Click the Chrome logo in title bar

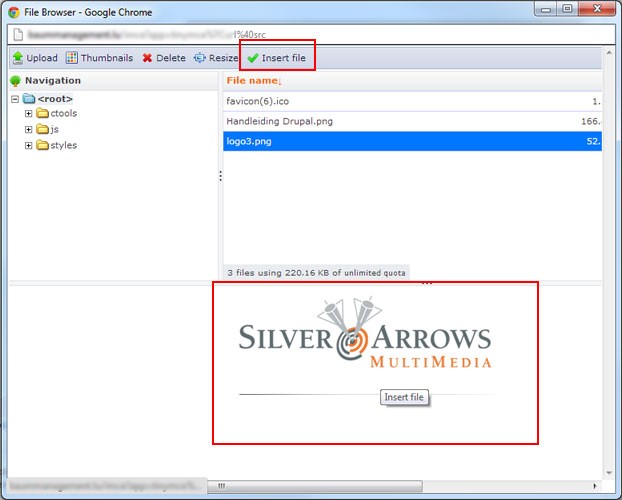click(14, 12)
